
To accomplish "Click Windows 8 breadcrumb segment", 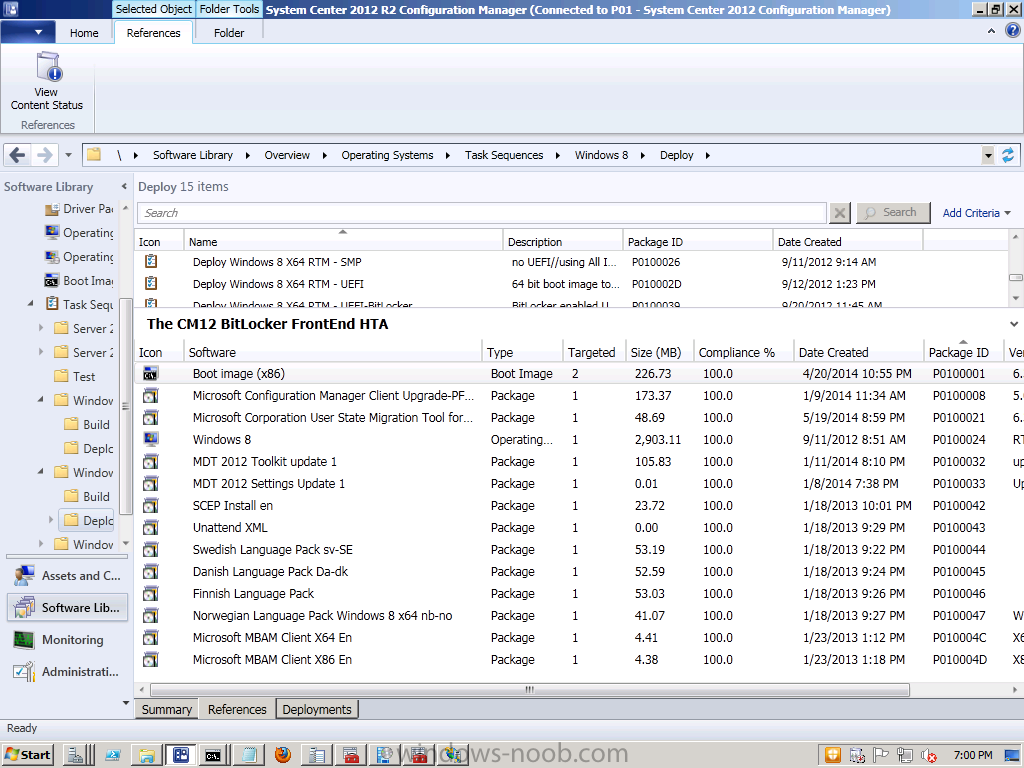I will [x=601, y=155].
